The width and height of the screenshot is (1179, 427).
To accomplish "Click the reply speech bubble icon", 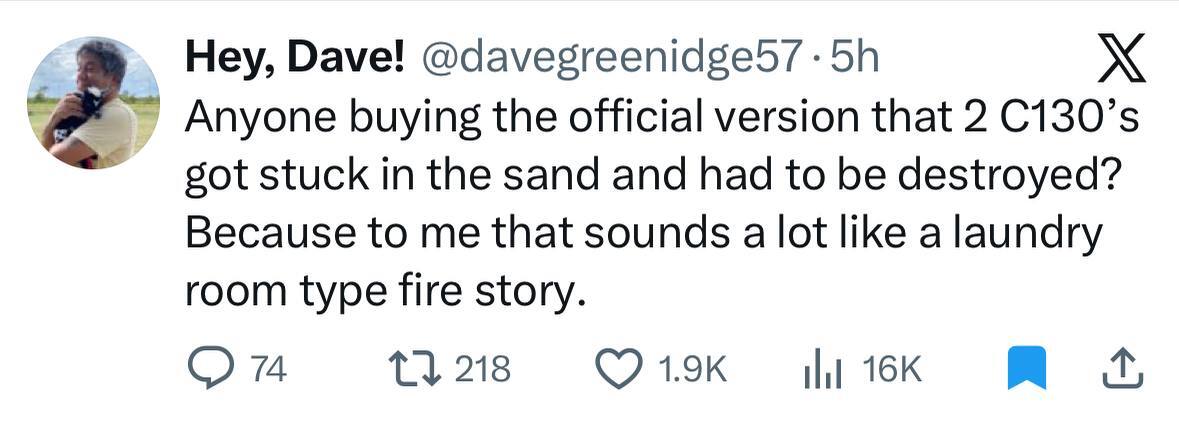I will coord(210,370).
